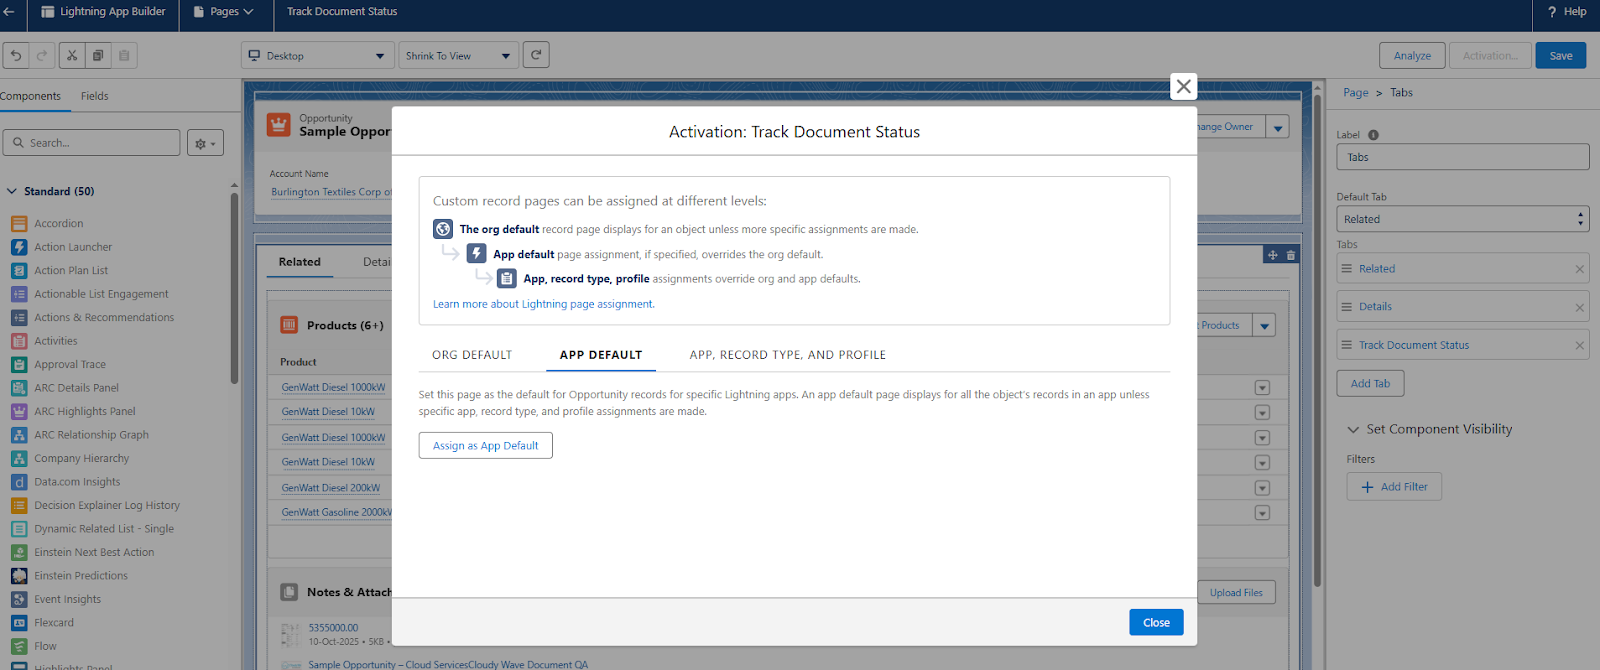Open Learn more about Lightning page assignment
Viewport: 1600px width, 670px height.
[543, 304]
